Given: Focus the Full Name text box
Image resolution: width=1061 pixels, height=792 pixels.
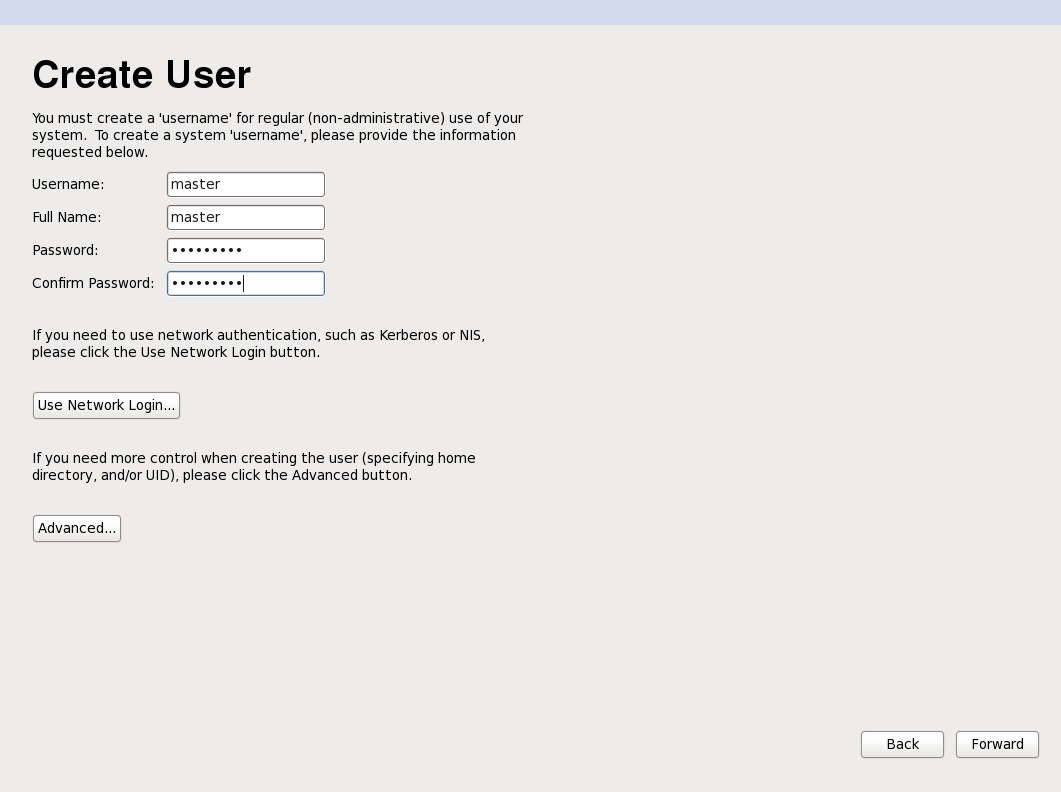Looking at the screenshot, I should coord(246,217).
